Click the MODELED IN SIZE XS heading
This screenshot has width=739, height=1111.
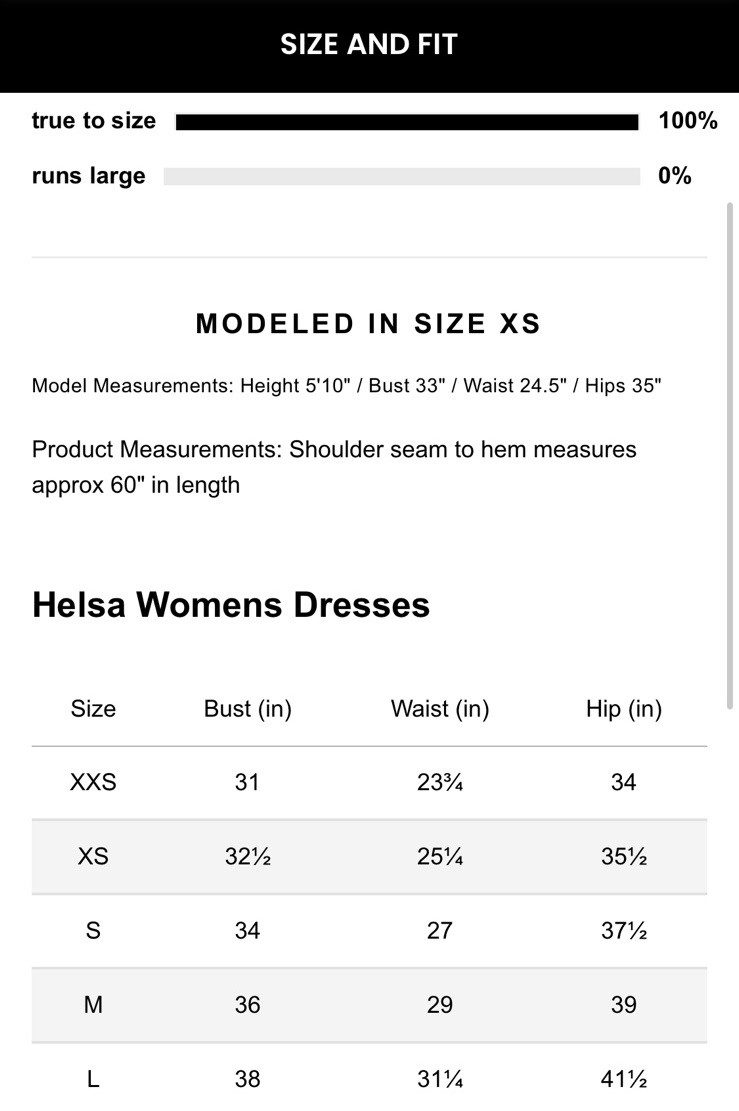[x=368, y=324]
